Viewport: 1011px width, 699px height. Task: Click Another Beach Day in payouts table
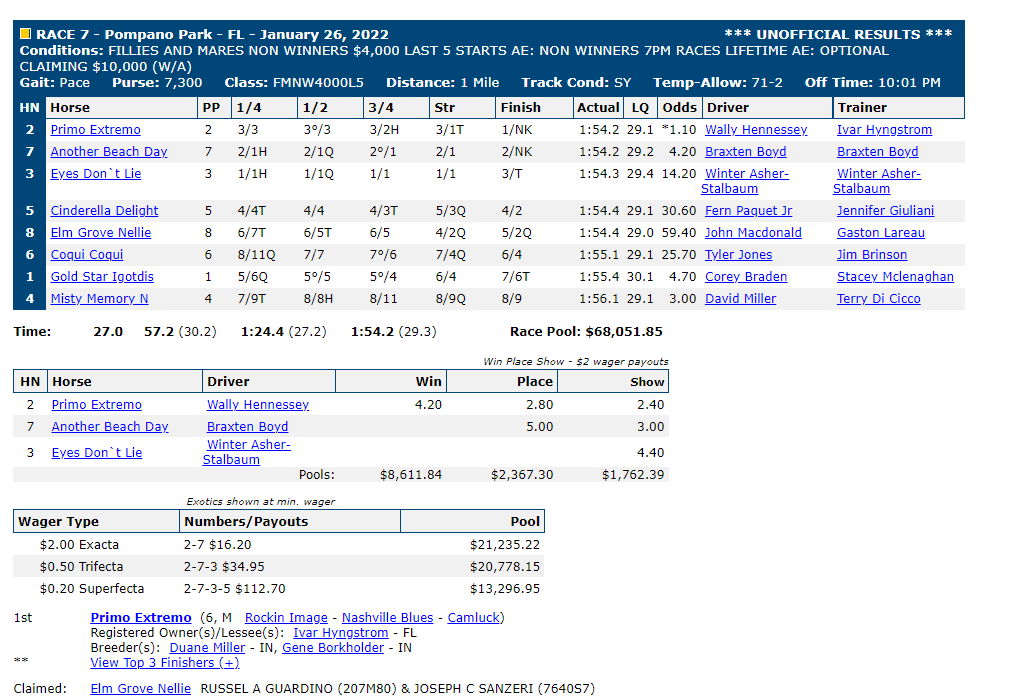[x=110, y=427]
